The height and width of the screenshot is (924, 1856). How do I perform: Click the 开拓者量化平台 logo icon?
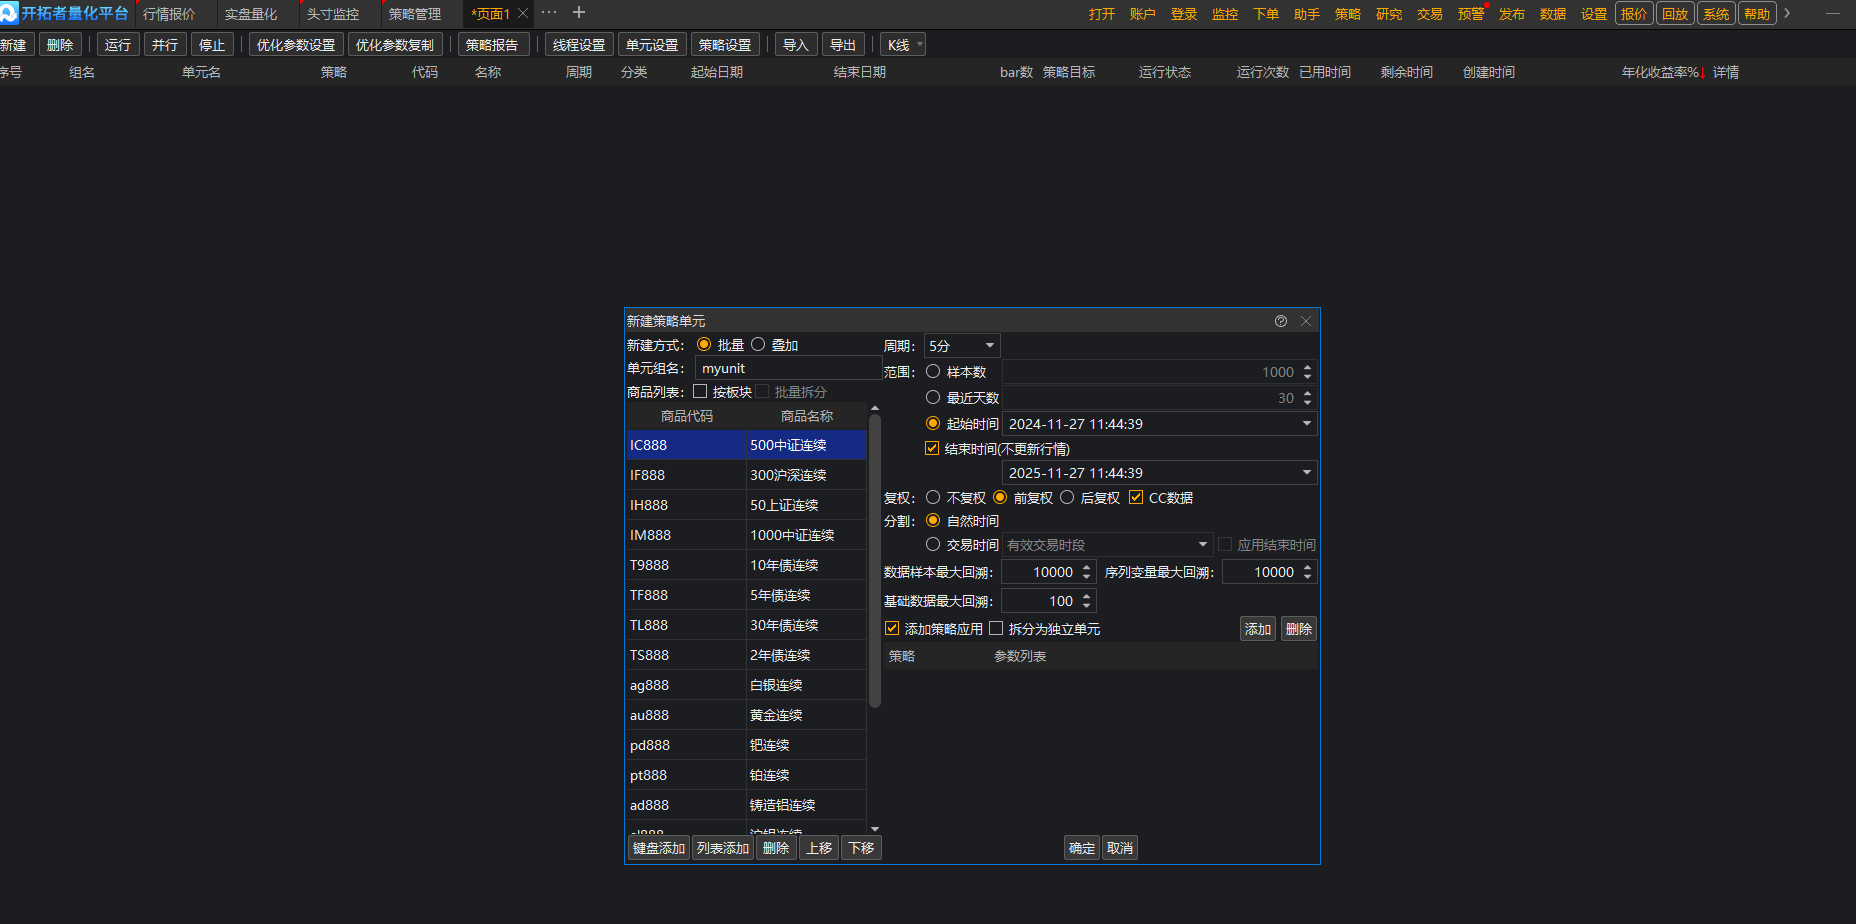point(9,13)
